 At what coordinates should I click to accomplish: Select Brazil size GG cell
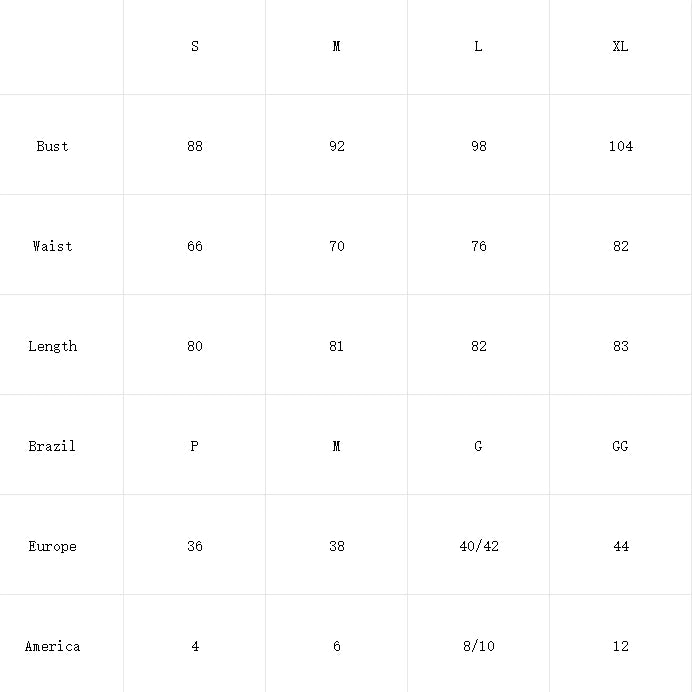pyautogui.click(x=620, y=446)
